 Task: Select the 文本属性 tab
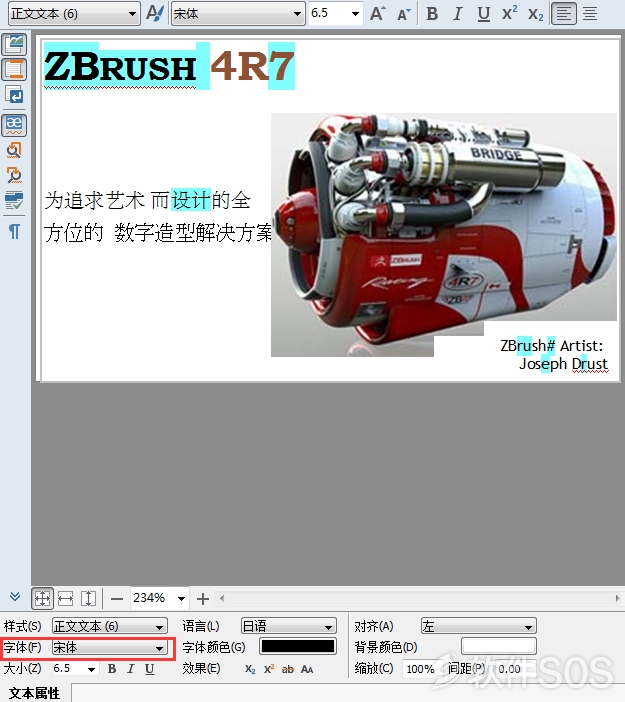[34, 693]
